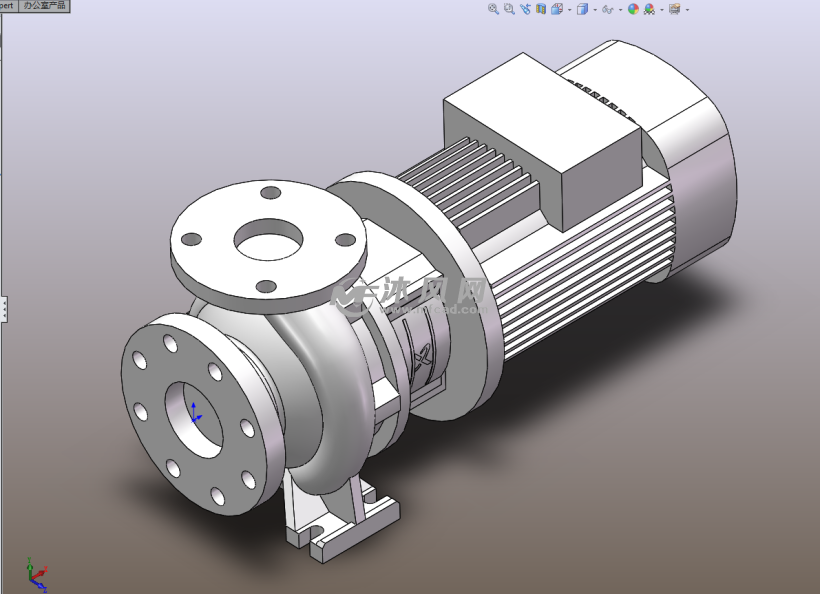Click the Display Style box icon

[x=582, y=9]
